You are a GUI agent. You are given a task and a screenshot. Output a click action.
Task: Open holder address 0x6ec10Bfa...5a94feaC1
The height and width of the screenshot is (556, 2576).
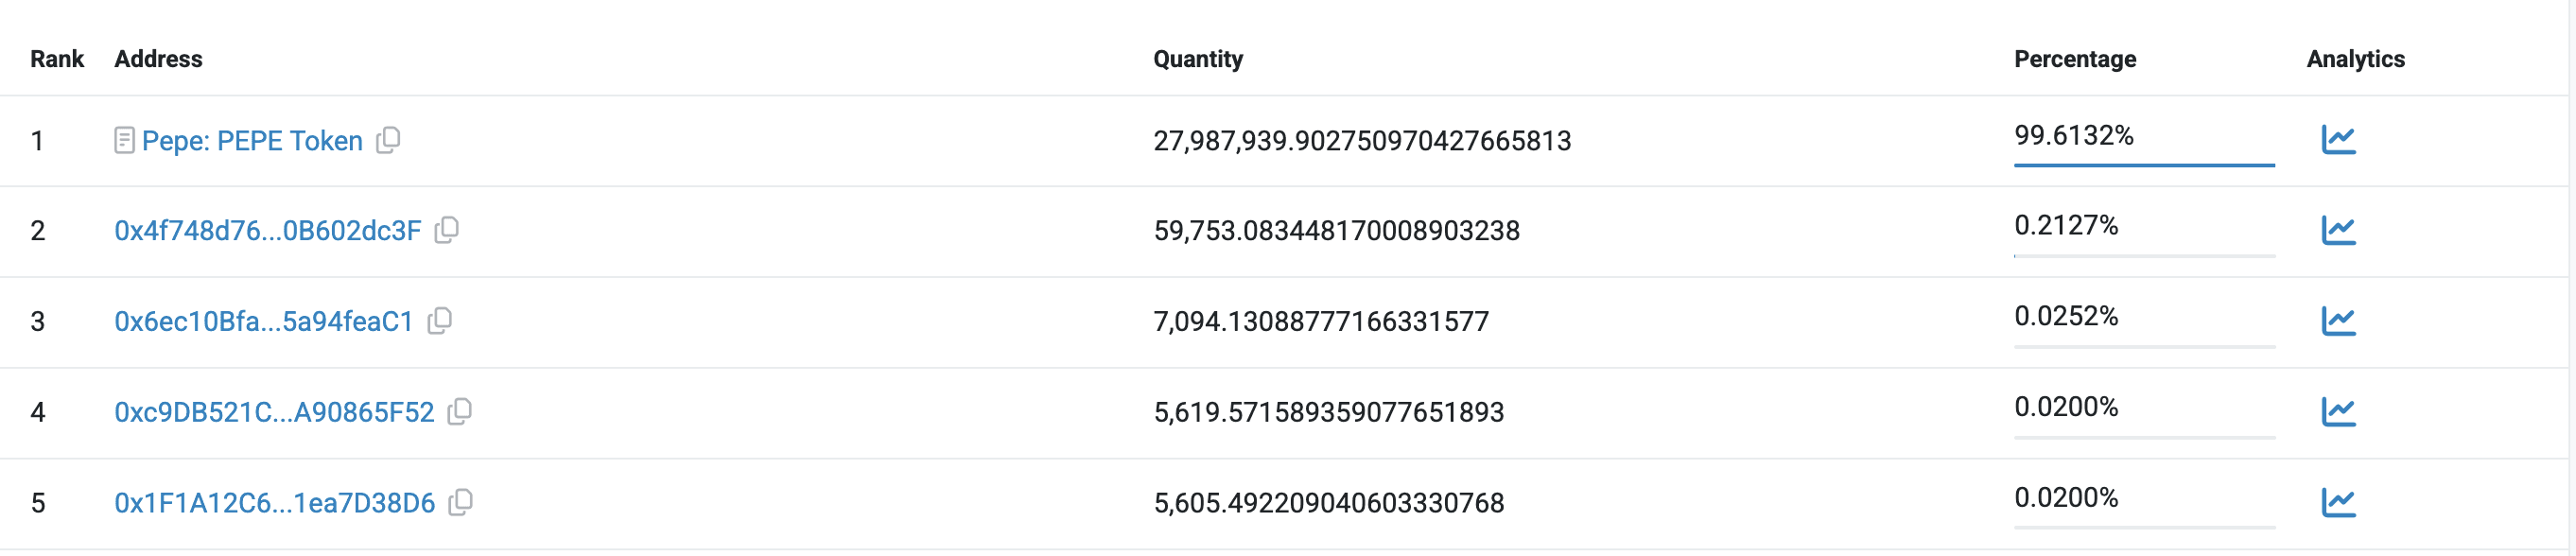263,322
